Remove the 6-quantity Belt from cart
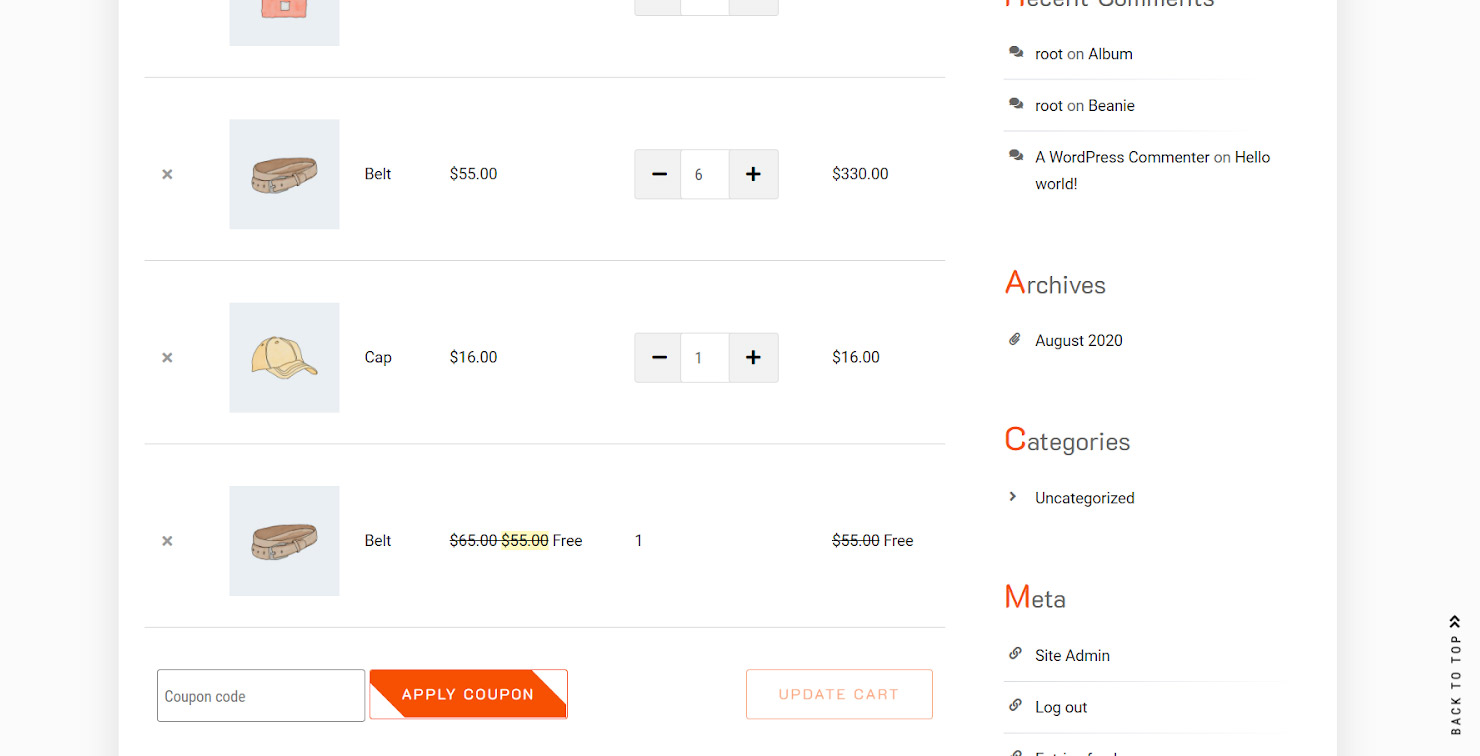The height and width of the screenshot is (756, 1480). 167,174
